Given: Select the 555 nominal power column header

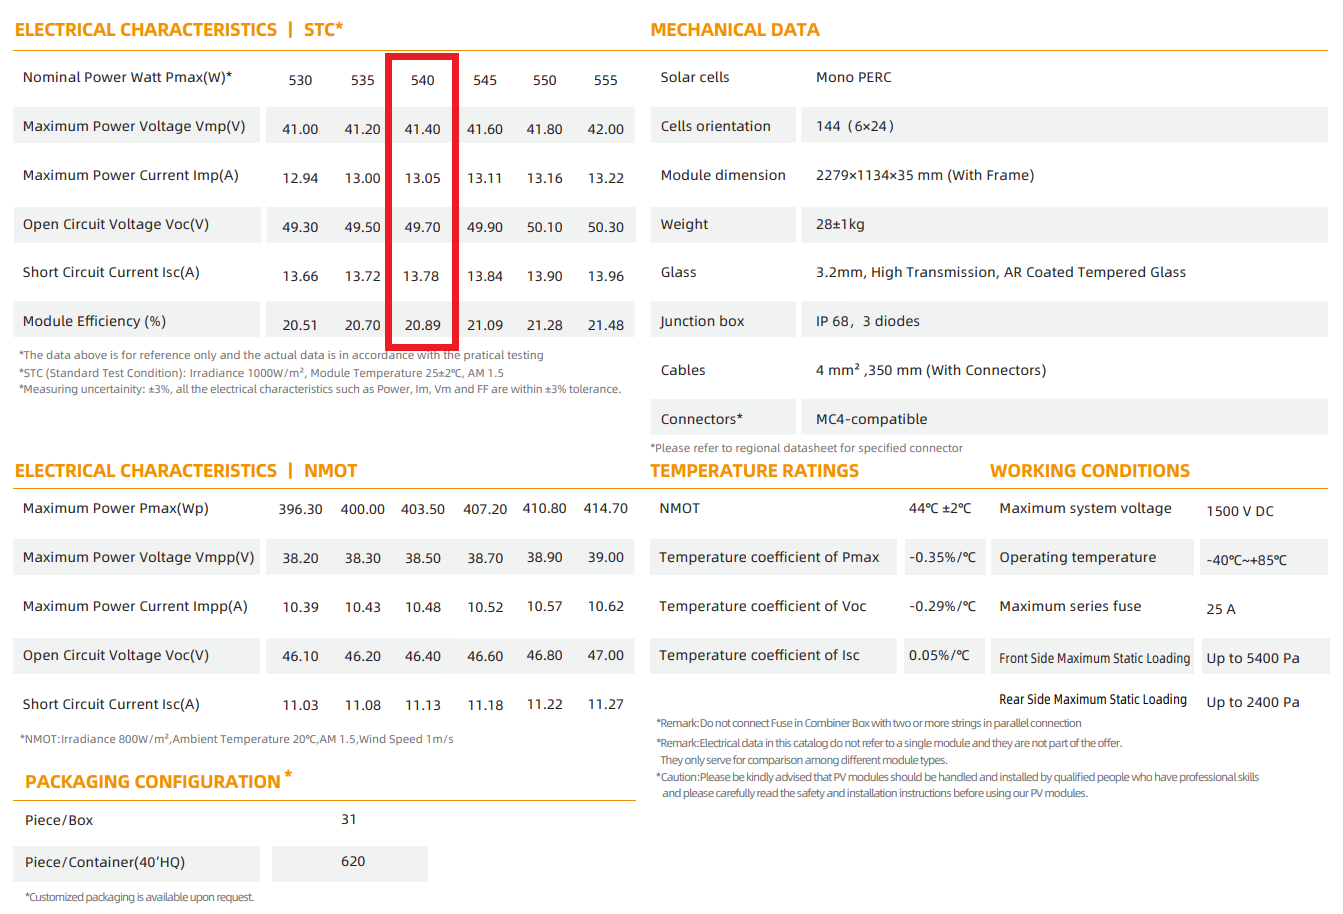Looking at the screenshot, I should pos(605,80).
